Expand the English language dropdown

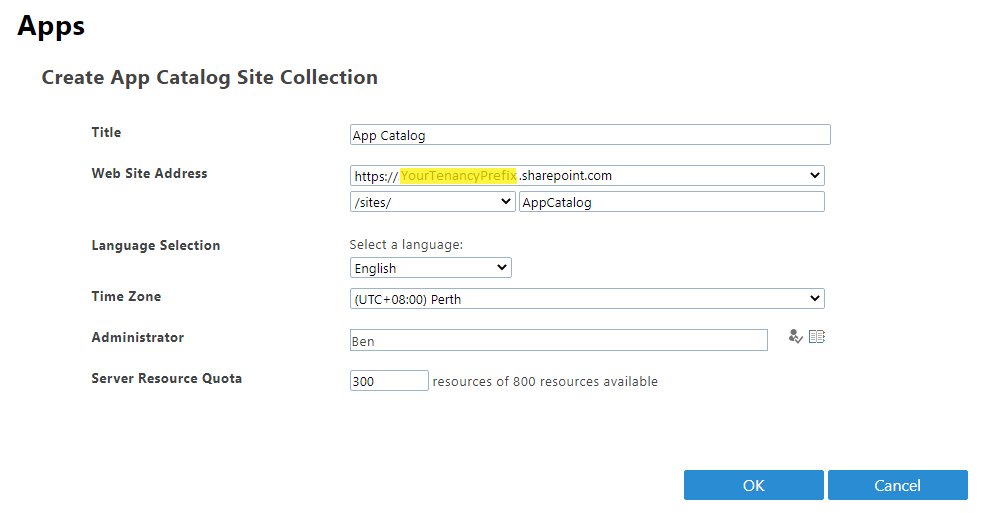[x=431, y=268]
